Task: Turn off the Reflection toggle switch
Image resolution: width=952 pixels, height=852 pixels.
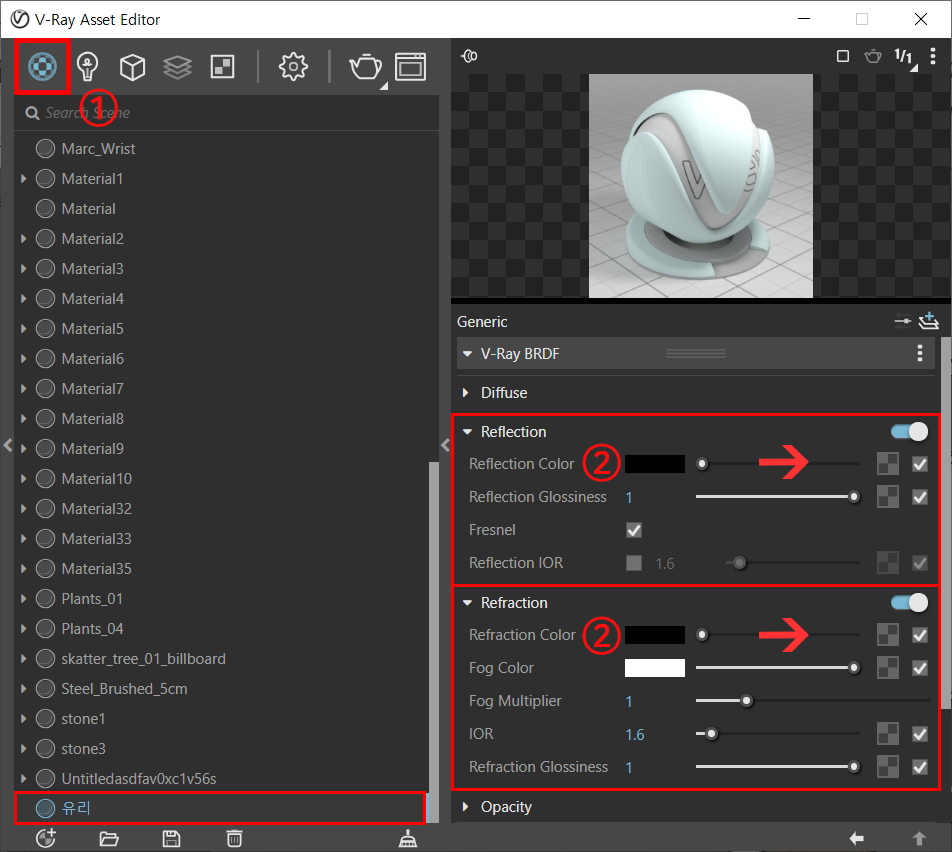Action: point(910,432)
